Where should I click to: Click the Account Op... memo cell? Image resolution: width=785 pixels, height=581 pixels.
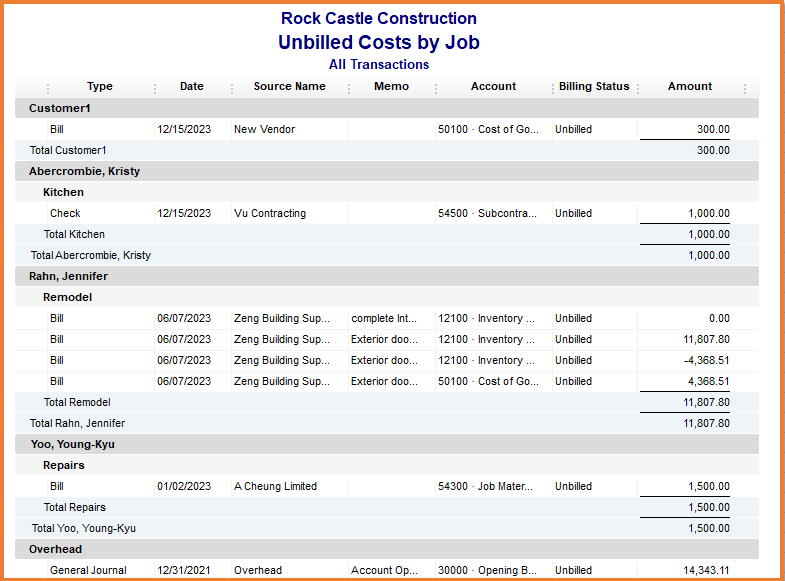point(384,570)
